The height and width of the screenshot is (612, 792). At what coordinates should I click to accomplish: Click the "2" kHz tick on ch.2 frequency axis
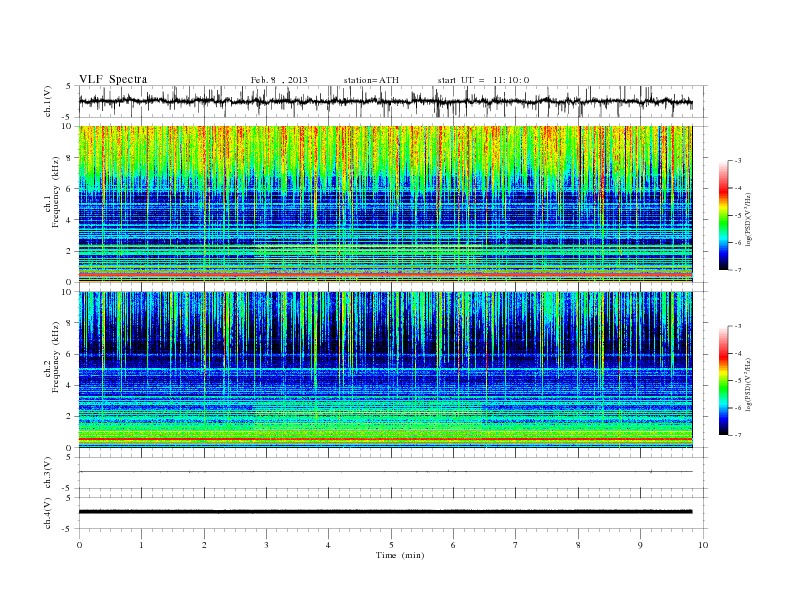tap(69, 417)
